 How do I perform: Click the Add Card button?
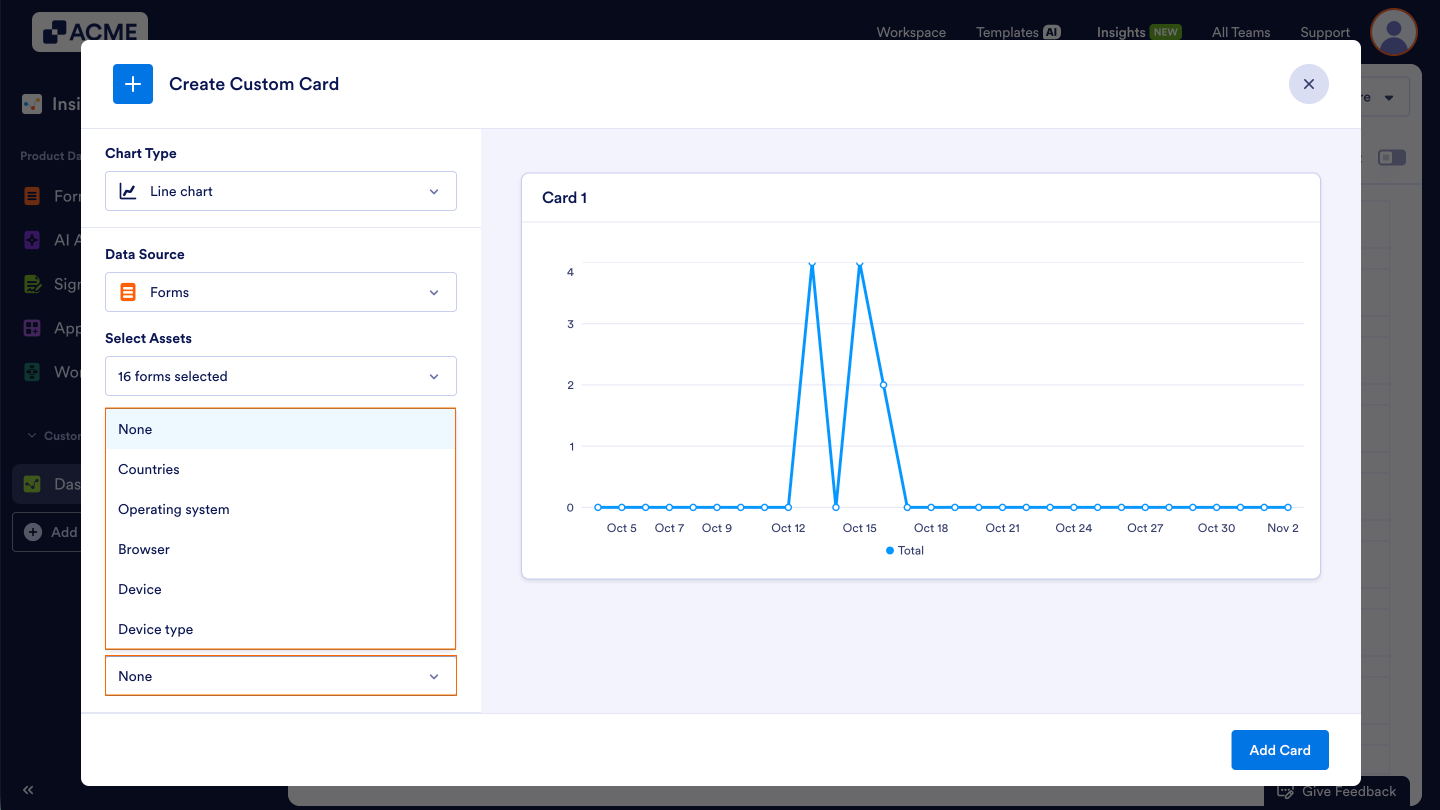point(1279,749)
